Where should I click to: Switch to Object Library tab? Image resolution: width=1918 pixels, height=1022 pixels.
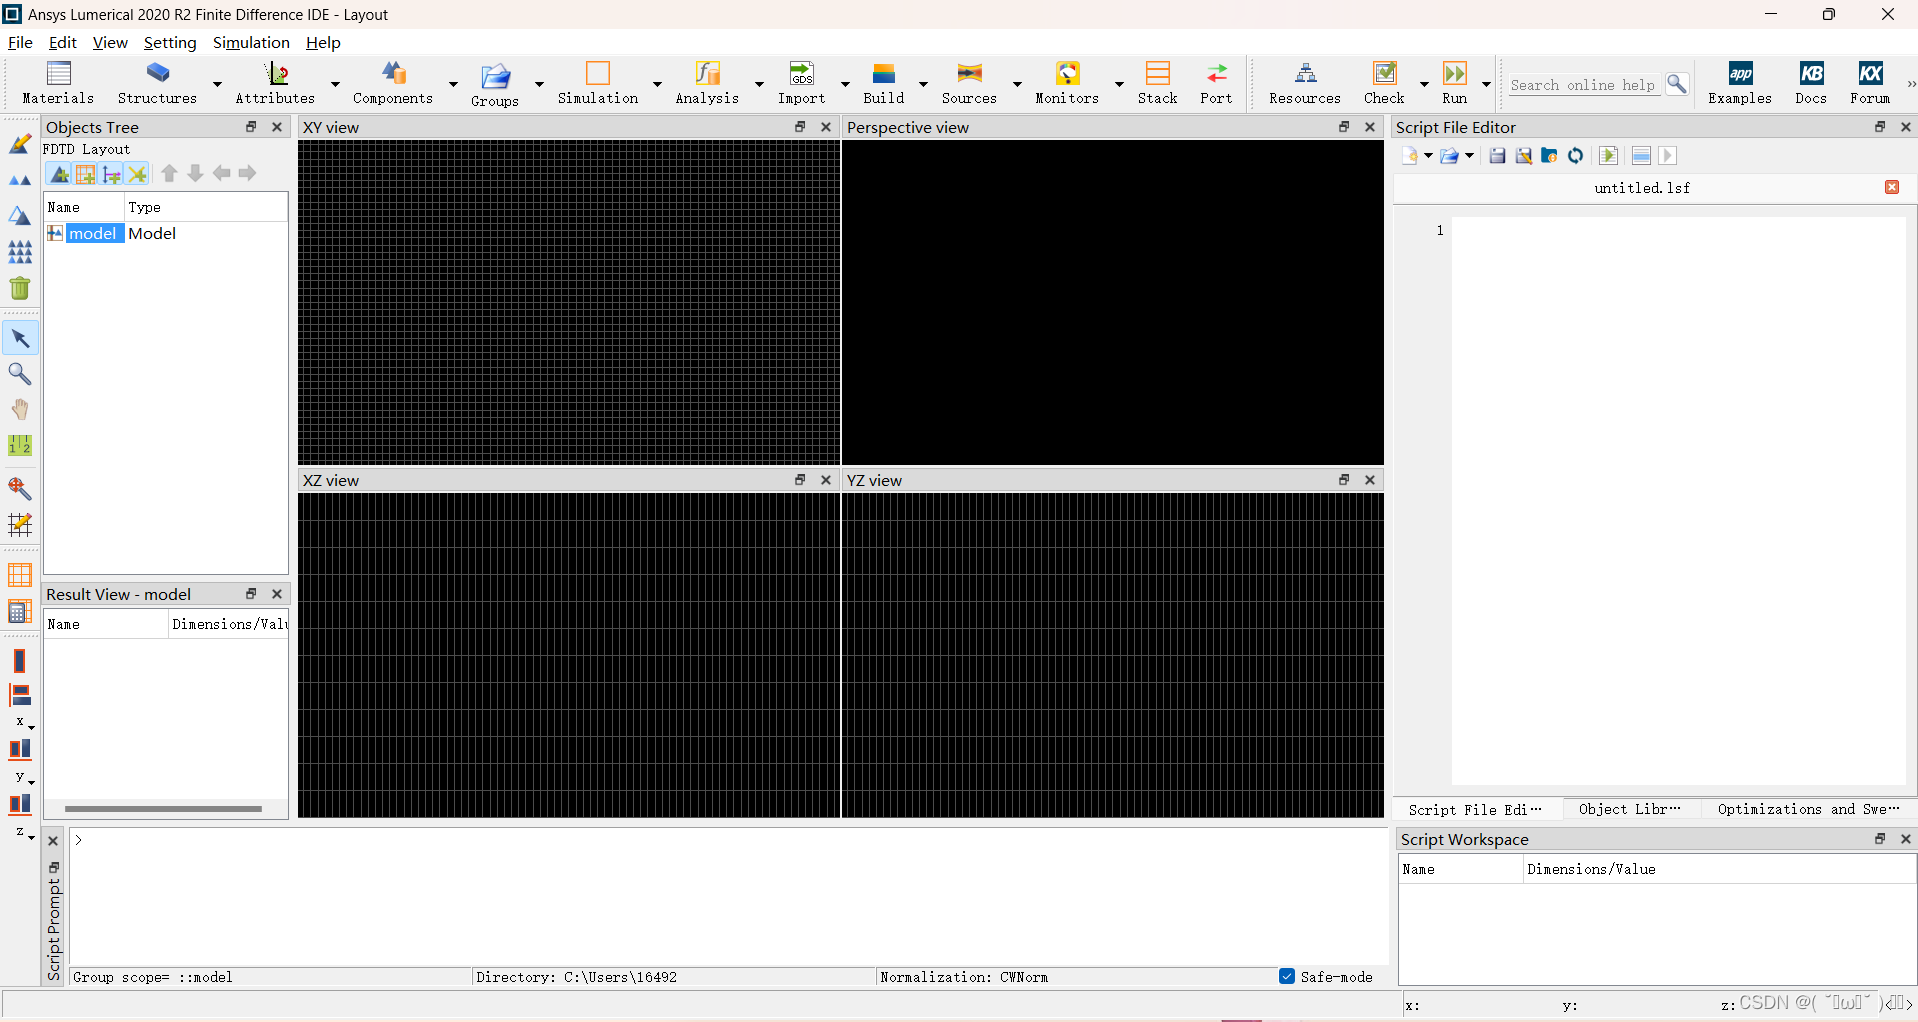[1629, 809]
